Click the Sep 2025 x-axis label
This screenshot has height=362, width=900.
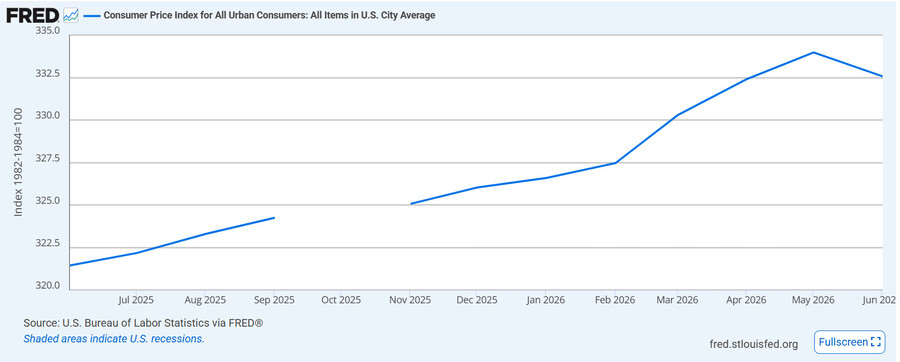pos(274,300)
